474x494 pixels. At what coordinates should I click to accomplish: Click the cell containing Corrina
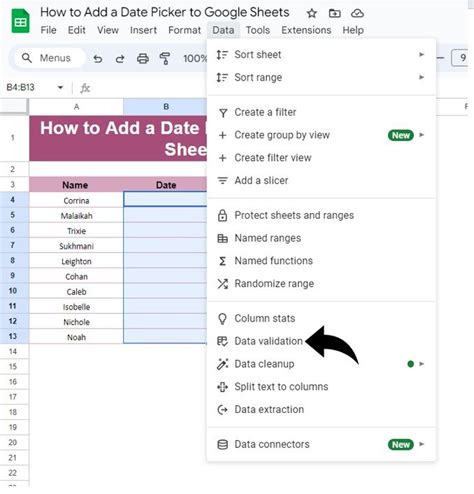76,200
